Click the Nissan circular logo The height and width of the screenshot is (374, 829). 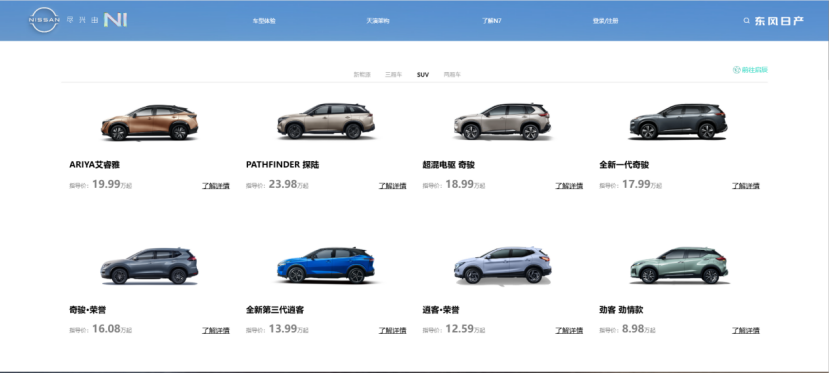[44, 20]
